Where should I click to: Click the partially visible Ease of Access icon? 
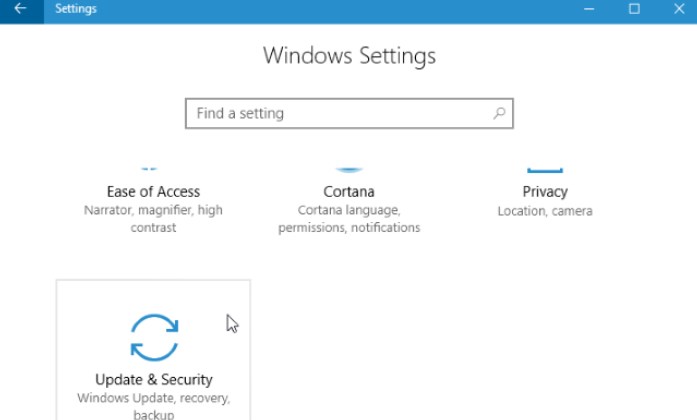point(150,167)
